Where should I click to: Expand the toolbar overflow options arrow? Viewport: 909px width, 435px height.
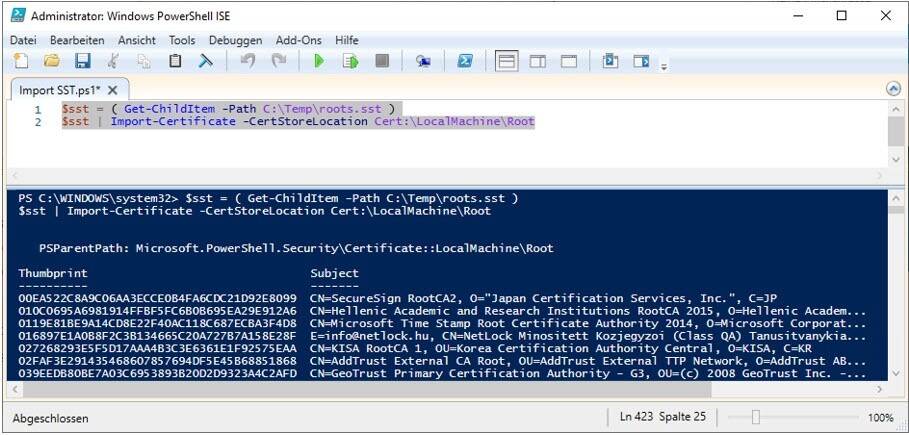point(664,66)
